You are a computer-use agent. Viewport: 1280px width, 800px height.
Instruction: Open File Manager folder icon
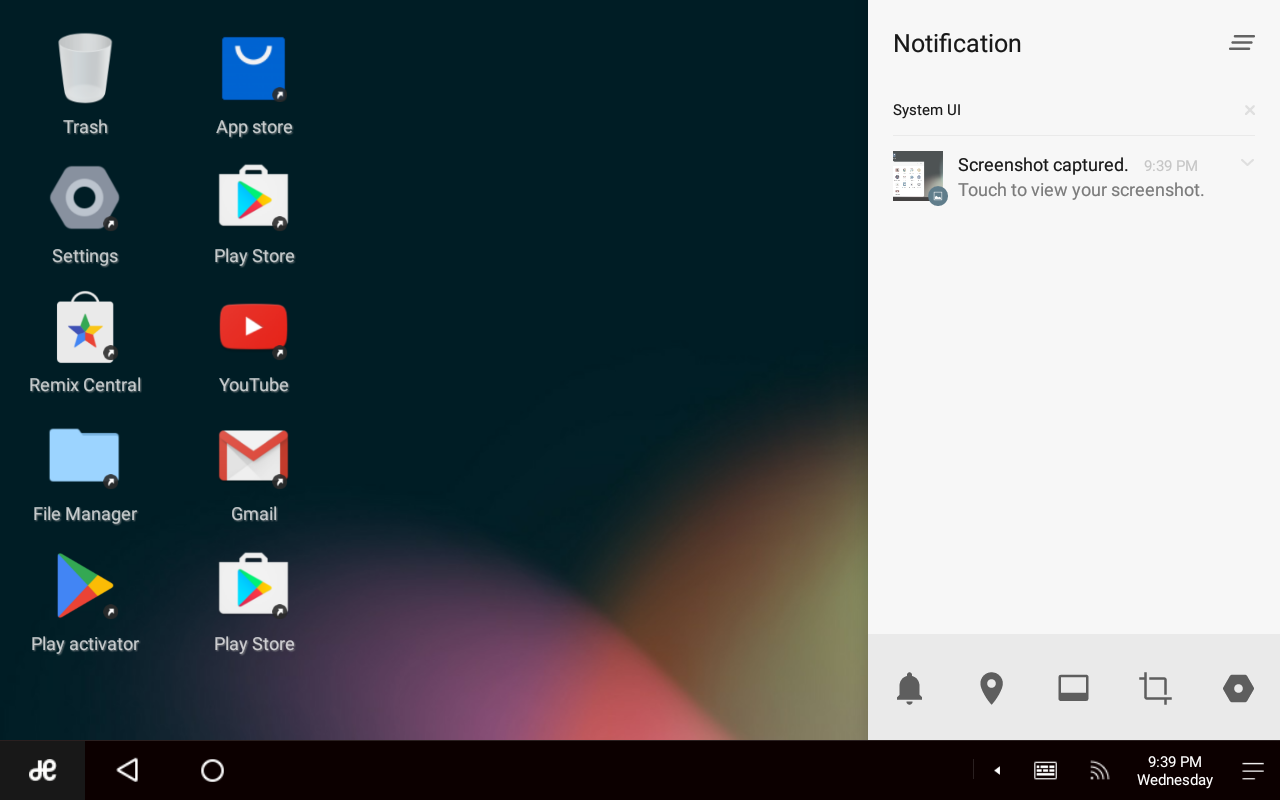[x=85, y=457]
